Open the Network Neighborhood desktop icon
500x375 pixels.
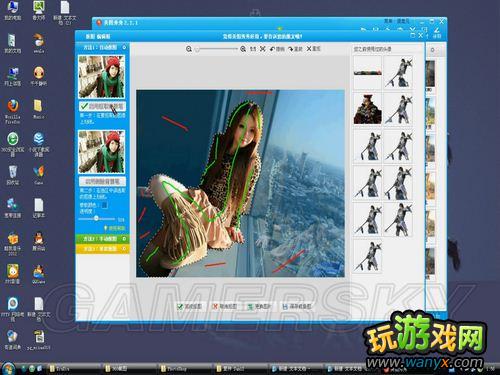pyautogui.click(x=12, y=76)
